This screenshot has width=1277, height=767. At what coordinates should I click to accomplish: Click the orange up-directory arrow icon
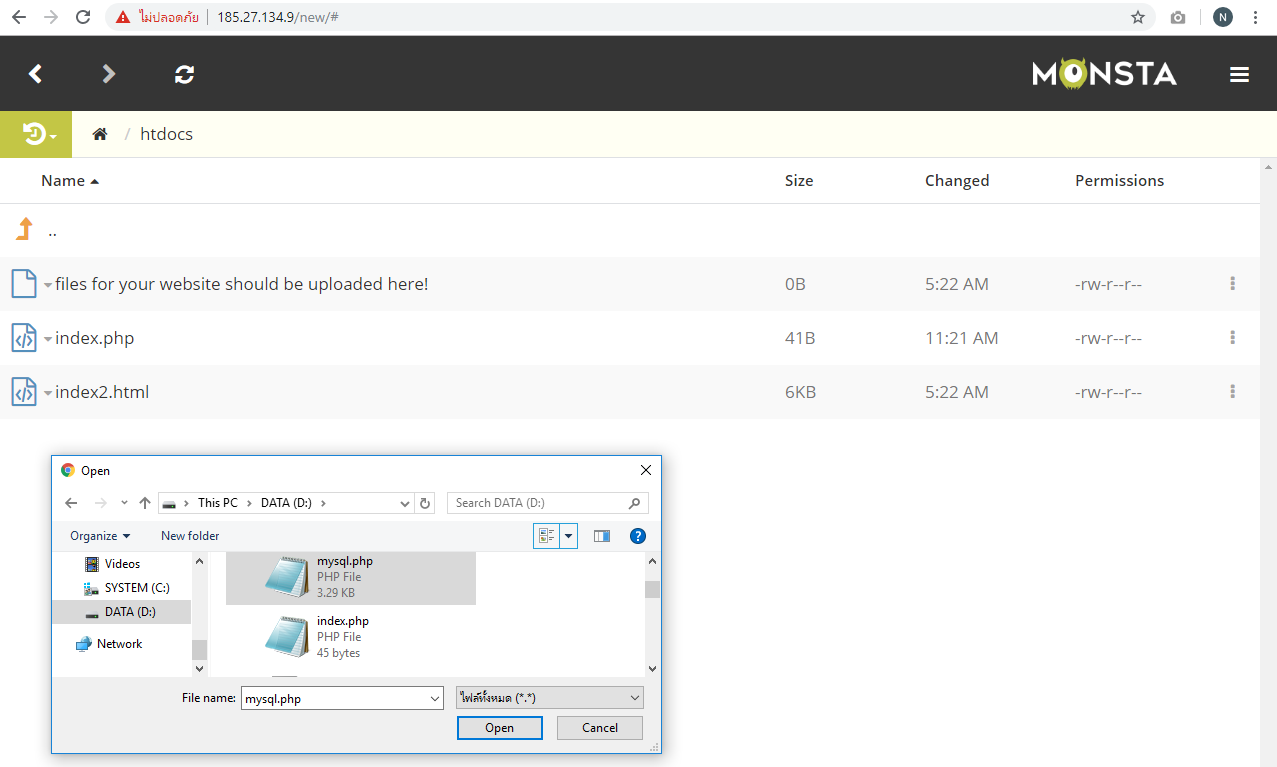pyautogui.click(x=24, y=230)
